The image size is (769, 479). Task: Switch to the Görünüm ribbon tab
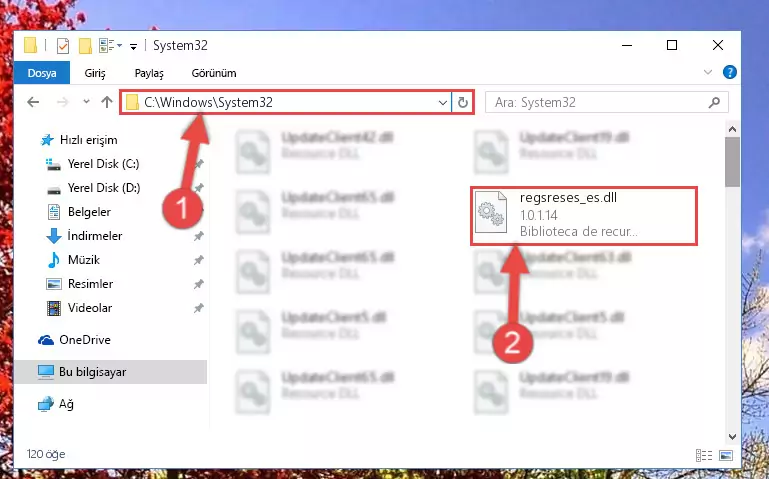coord(214,73)
